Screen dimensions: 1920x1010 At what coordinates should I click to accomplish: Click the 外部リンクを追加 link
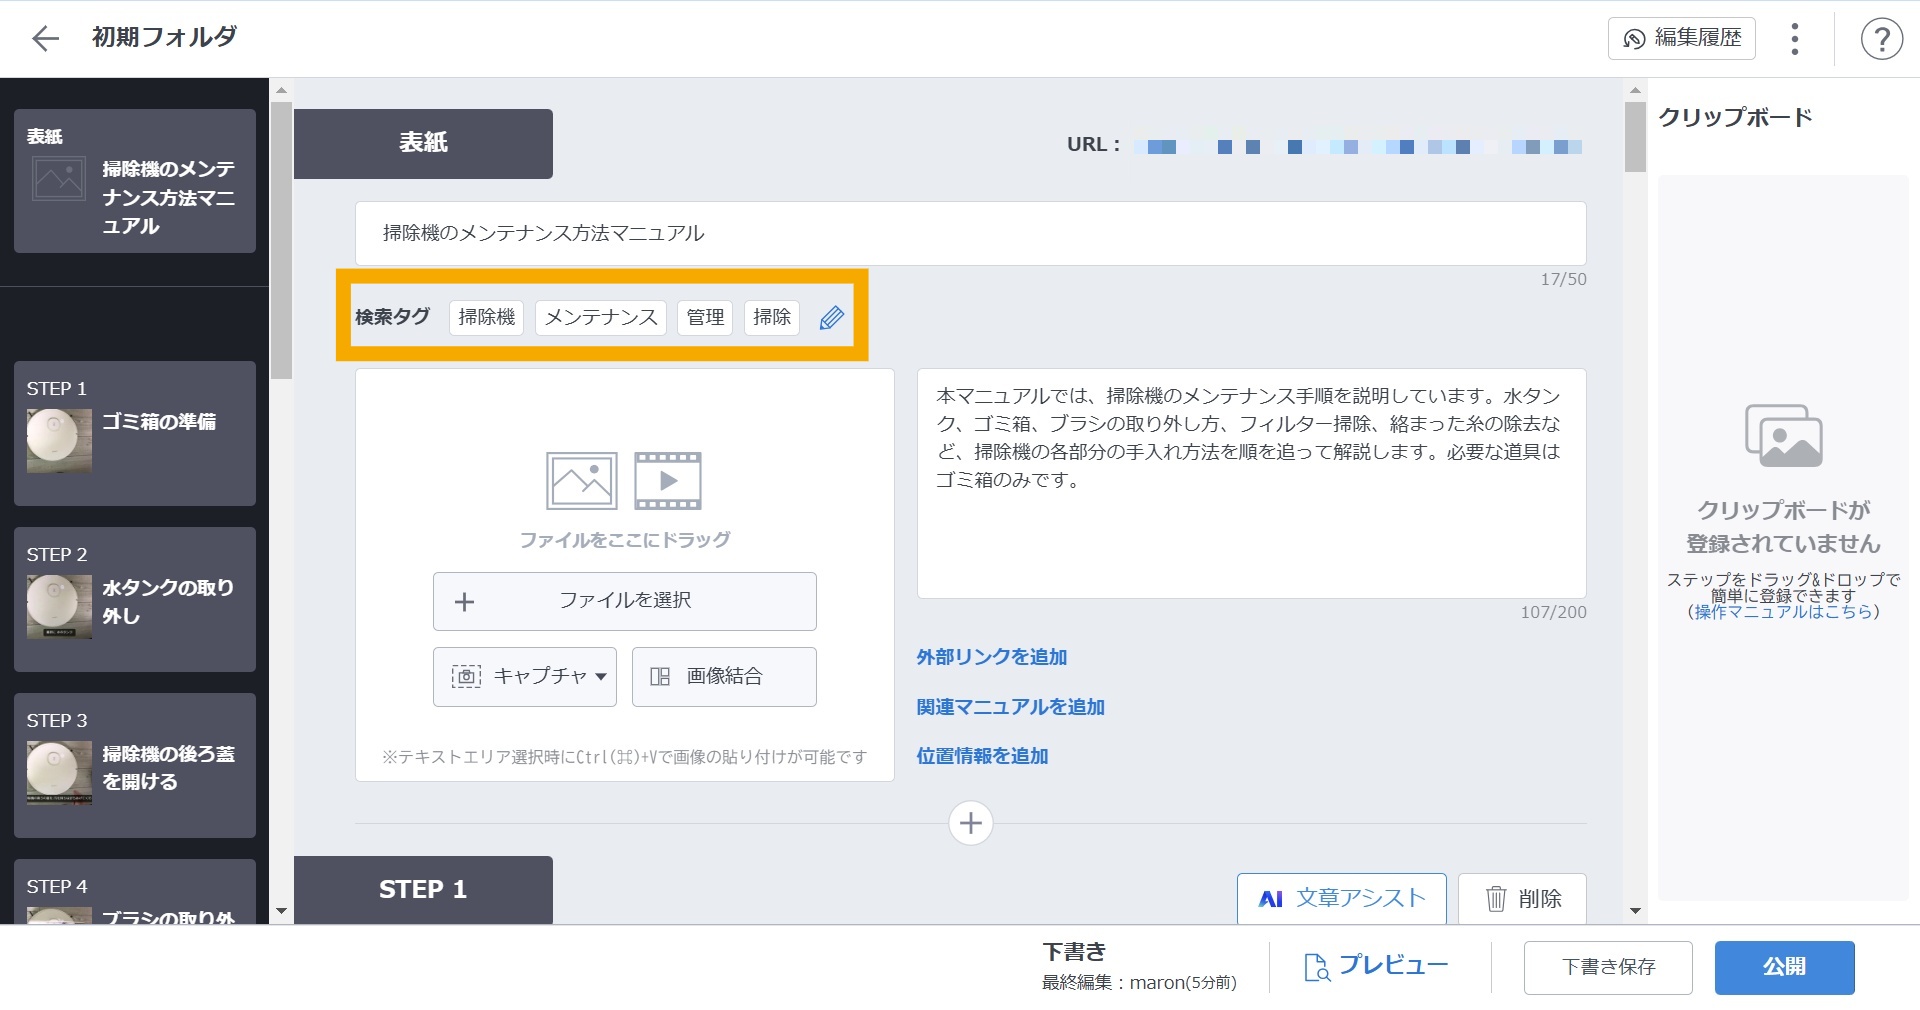click(x=992, y=657)
